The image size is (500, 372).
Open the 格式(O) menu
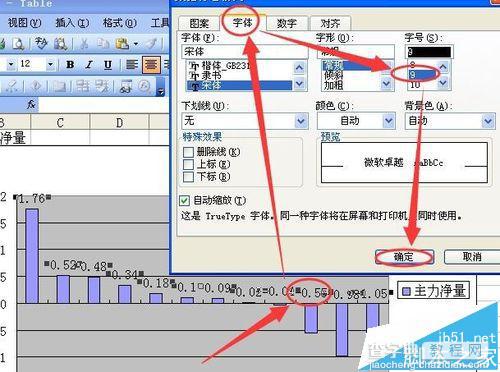click(120, 23)
